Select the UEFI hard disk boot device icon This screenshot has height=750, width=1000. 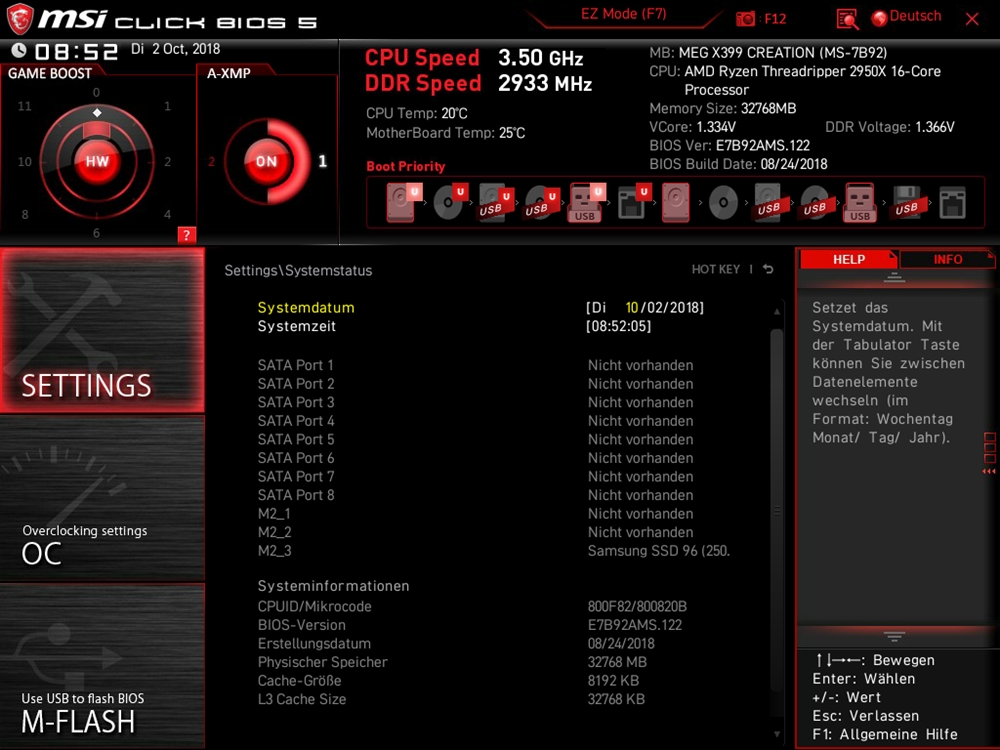pos(404,202)
